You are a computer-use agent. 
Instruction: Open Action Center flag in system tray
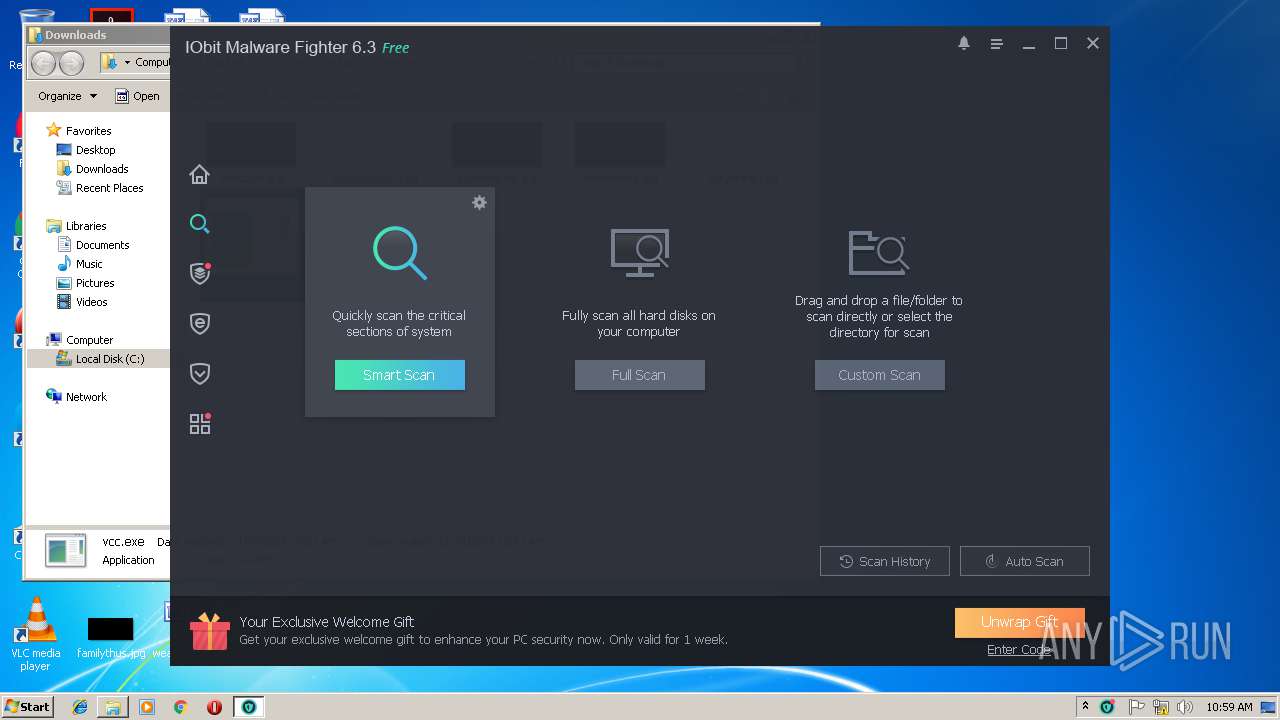point(1137,707)
